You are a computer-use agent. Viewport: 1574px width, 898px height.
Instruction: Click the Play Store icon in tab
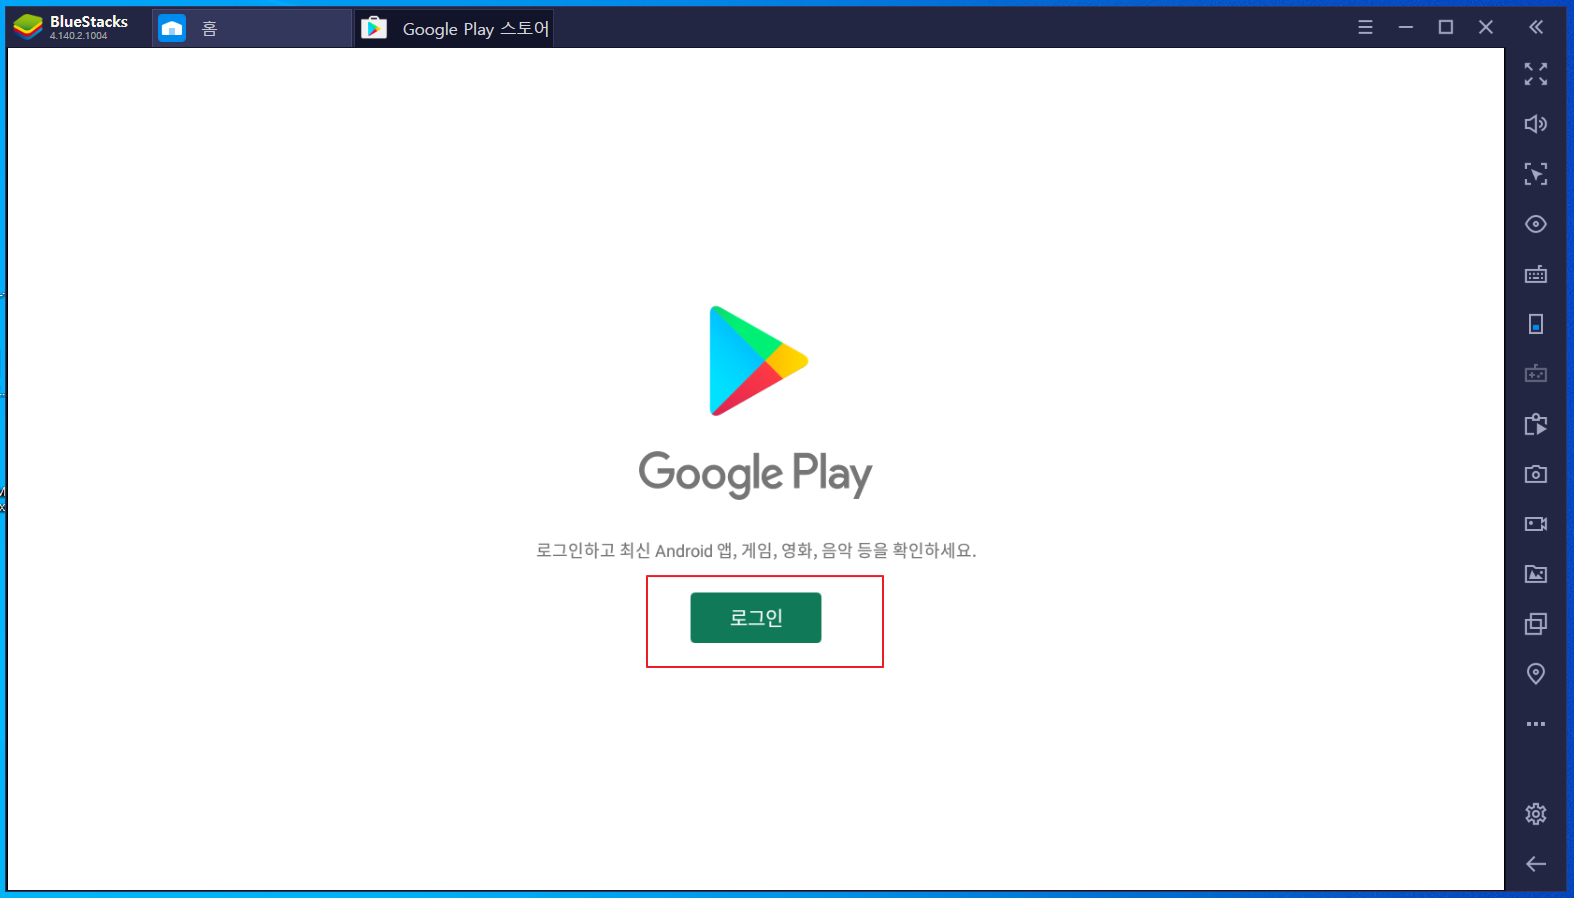pos(374,28)
